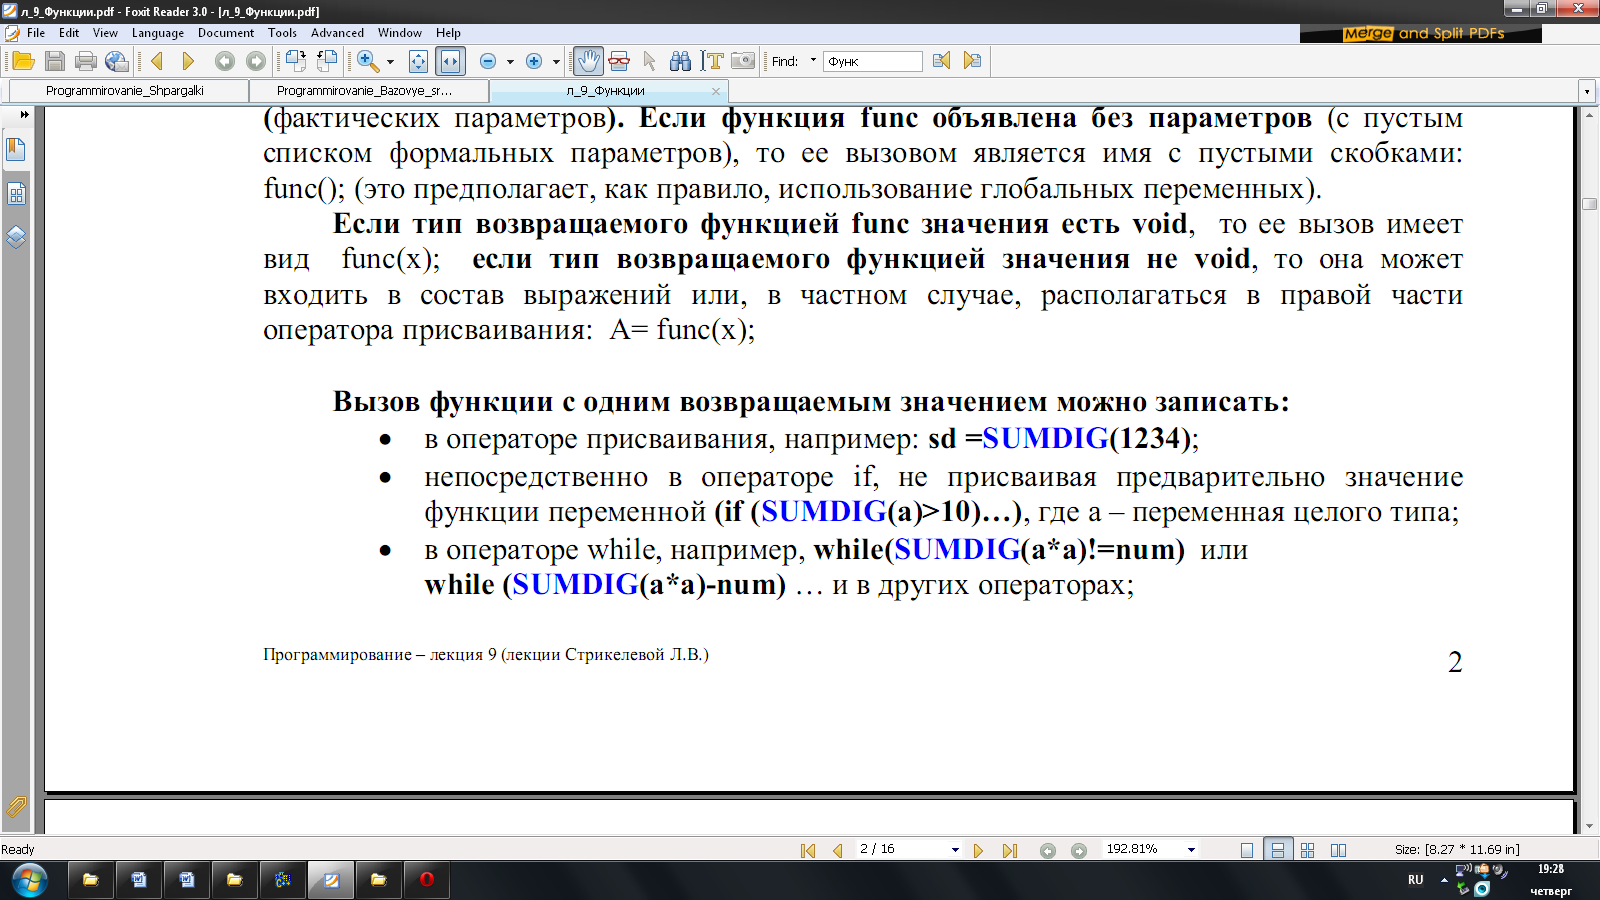1600x900 pixels.
Task: Open the document tab list dropdown
Action: [x=1586, y=91]
